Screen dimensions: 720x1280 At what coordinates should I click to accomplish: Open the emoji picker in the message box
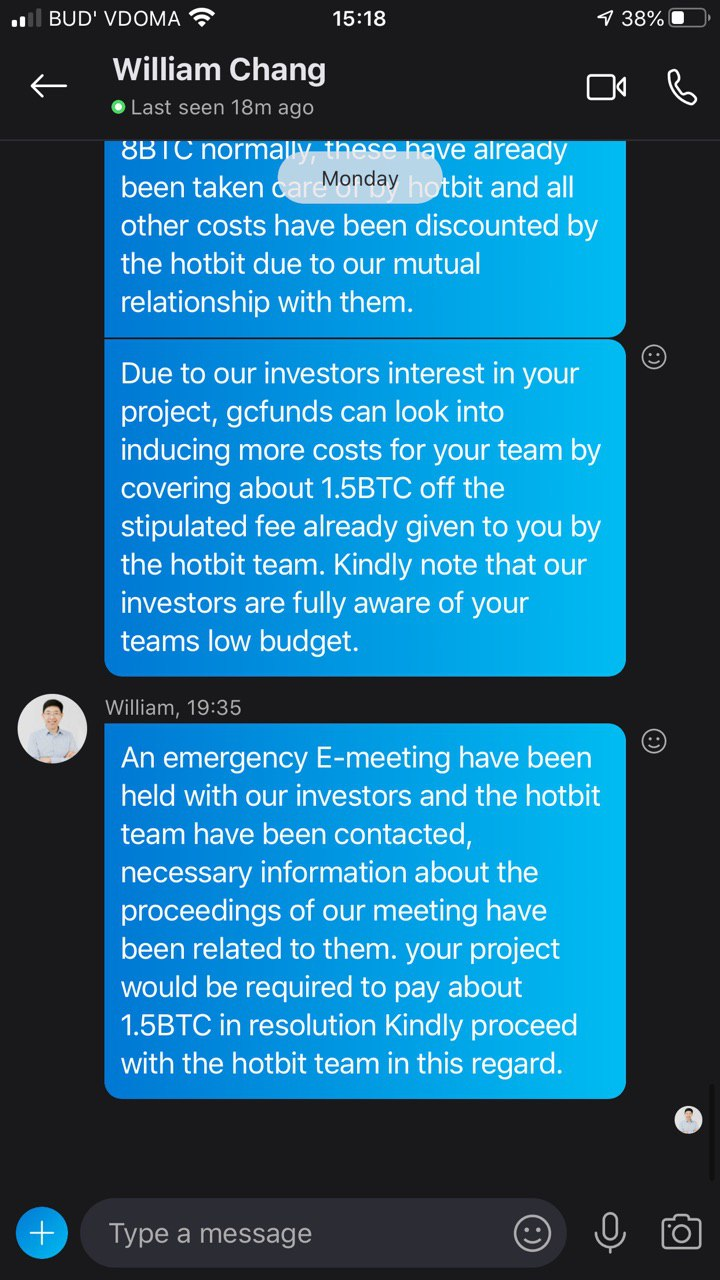click(532, 1233)
